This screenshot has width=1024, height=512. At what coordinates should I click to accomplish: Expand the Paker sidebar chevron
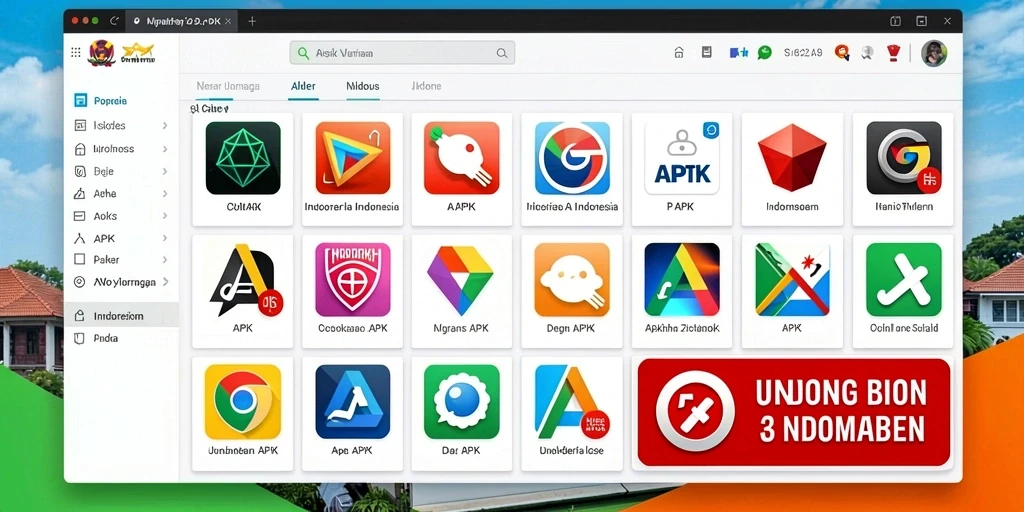pyautogui.click(x=165, y=260)
